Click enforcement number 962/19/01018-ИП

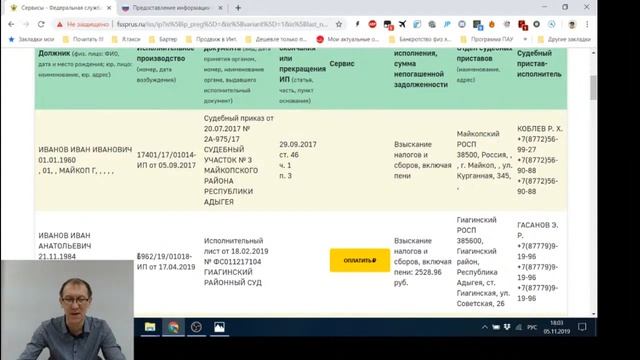[x=165, y=262]
